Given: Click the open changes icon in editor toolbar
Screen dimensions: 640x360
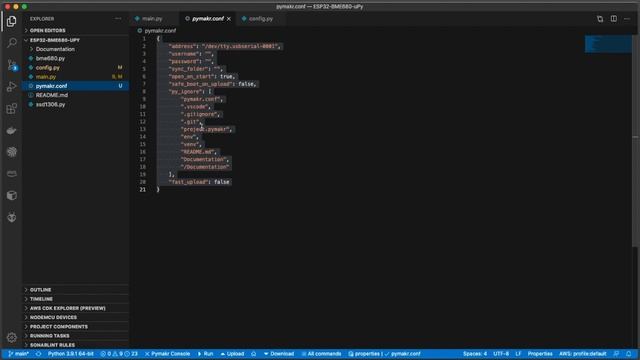Looking at the screenshot, I should pos(600,19).
